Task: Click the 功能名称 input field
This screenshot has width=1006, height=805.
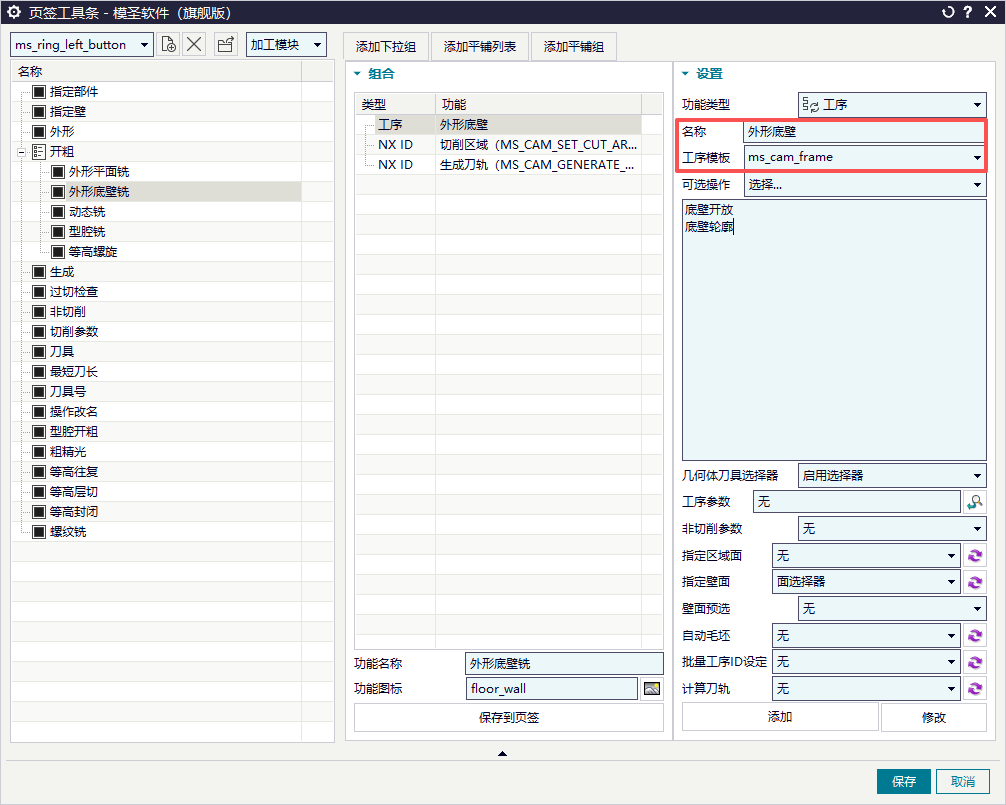Action: click(564, 663)
